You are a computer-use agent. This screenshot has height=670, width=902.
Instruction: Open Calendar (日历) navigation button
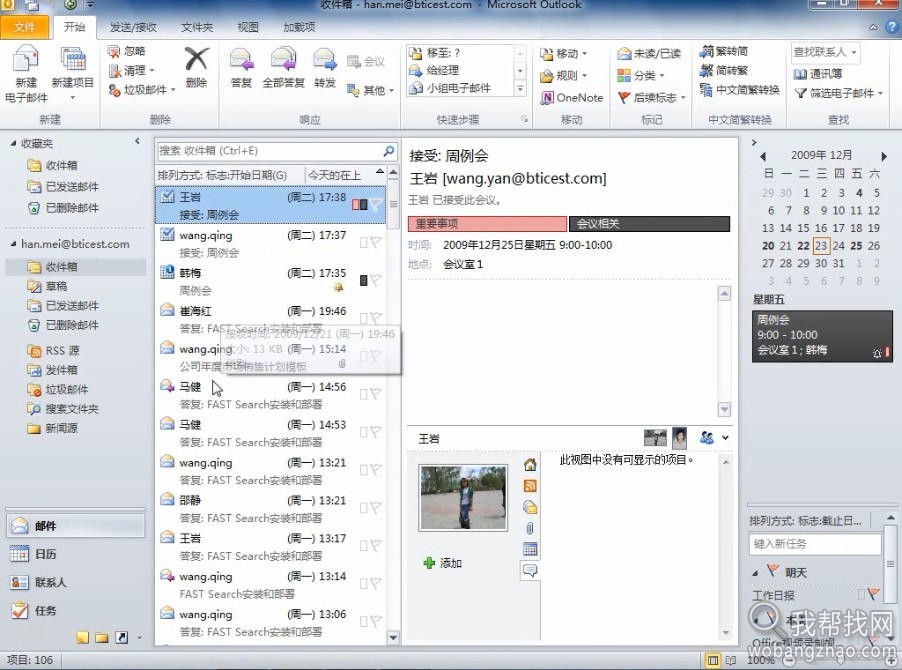[x=75, y=554]
